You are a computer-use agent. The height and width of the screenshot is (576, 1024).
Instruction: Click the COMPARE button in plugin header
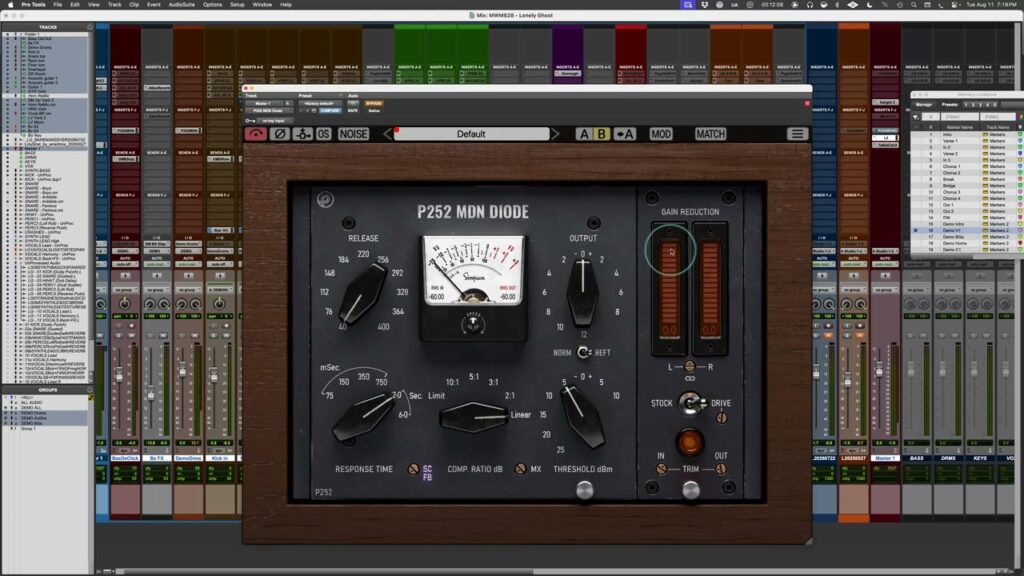point(330,110)
